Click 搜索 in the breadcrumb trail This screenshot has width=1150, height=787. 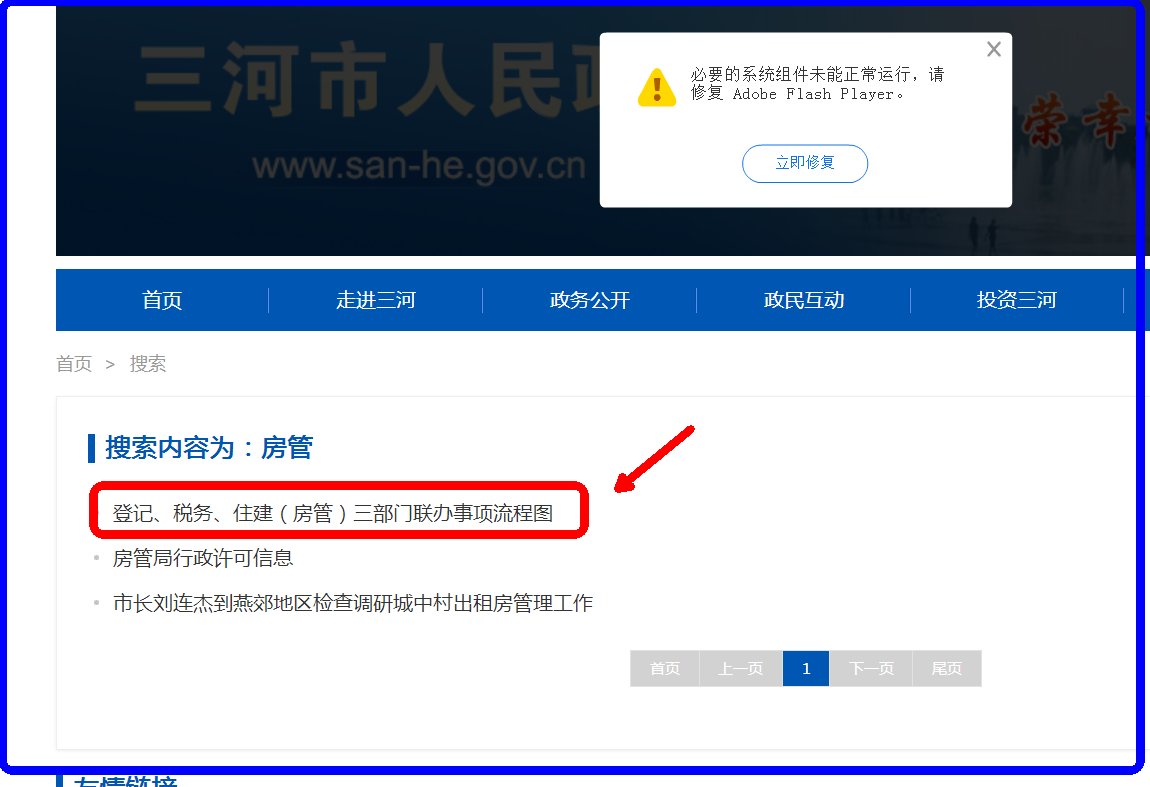148,363
